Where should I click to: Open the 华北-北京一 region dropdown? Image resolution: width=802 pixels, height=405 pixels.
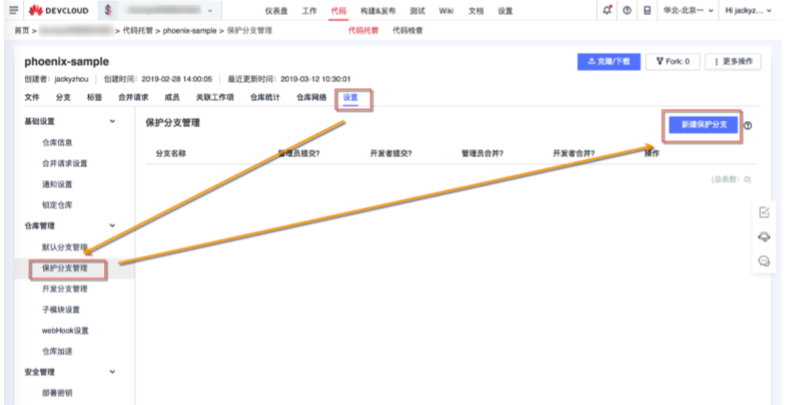(688, 11)
